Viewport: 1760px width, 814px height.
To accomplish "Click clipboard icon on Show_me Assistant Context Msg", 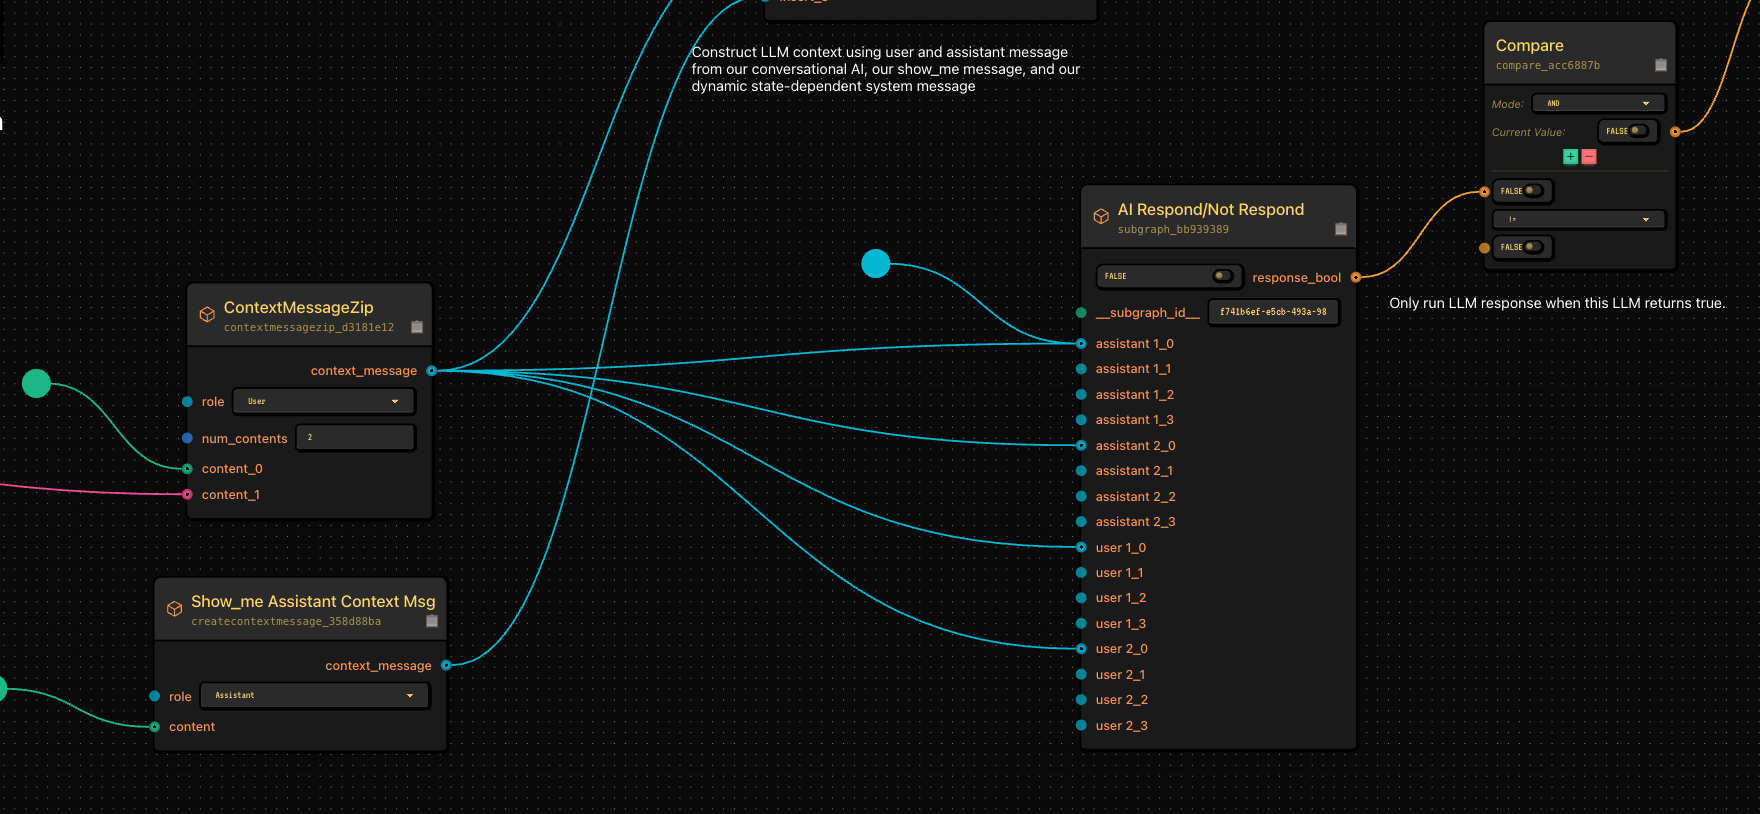I will tap(432, 621).
